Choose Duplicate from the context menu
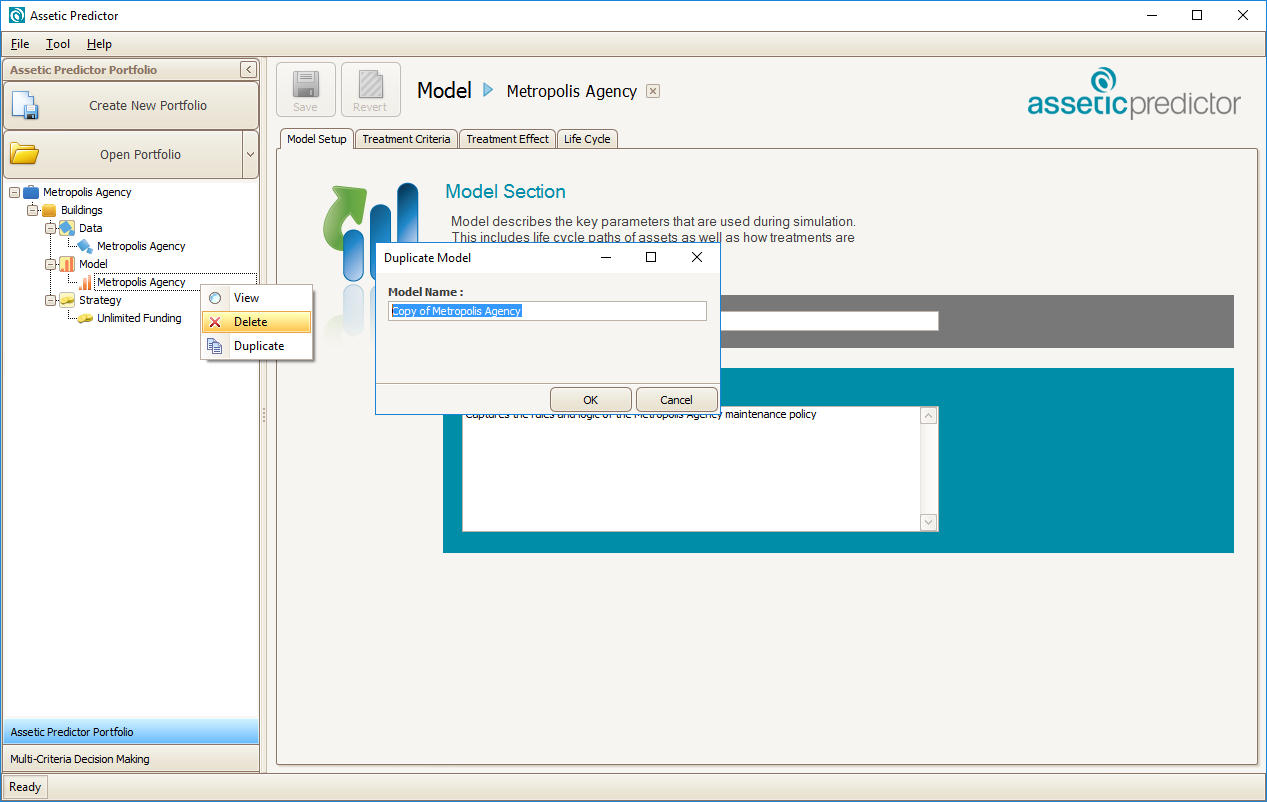The image size is (1267, 802). (x=258, y=346)
